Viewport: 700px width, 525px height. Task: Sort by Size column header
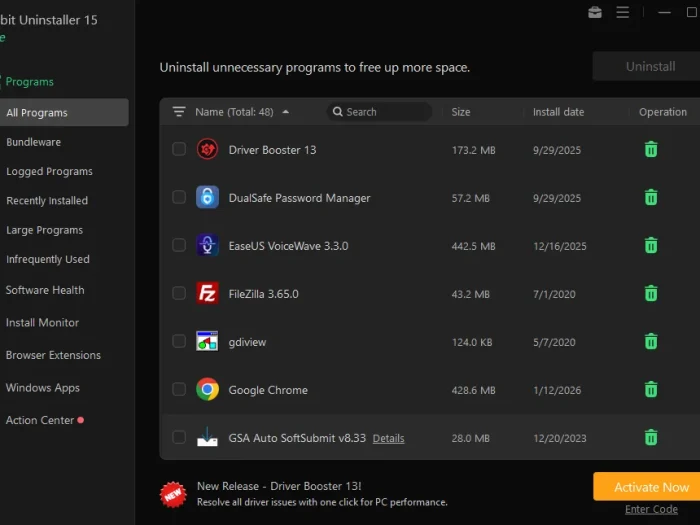pyautogui.click(x=461, y=112)
